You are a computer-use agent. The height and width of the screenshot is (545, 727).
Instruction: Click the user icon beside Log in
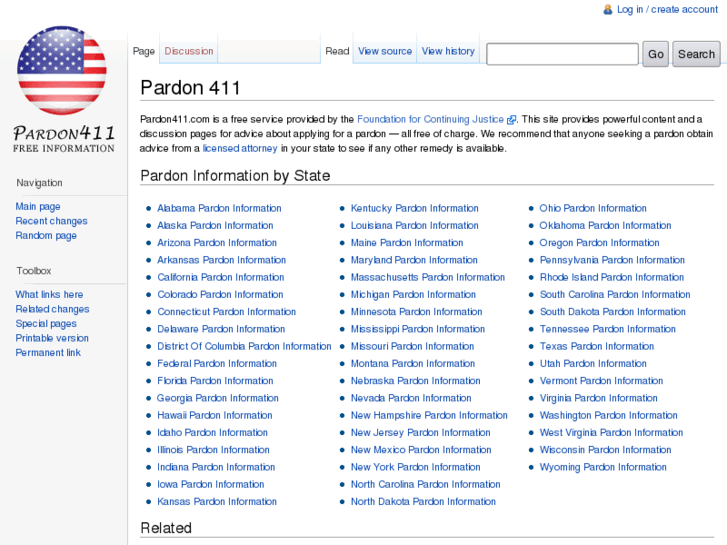pyautogui.click(x=607, y=9)
